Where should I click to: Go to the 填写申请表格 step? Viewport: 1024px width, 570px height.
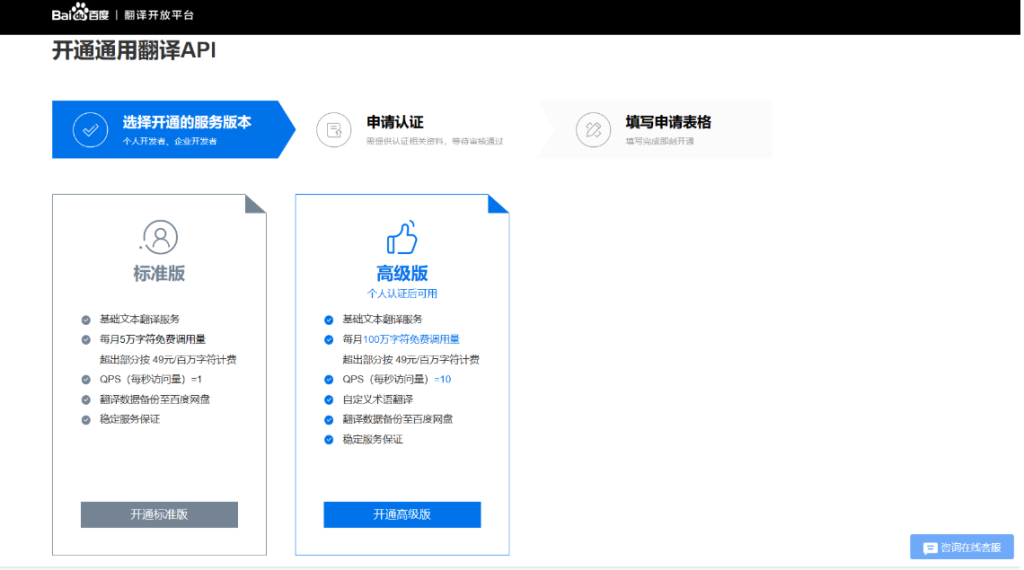(x=655, y=129)
